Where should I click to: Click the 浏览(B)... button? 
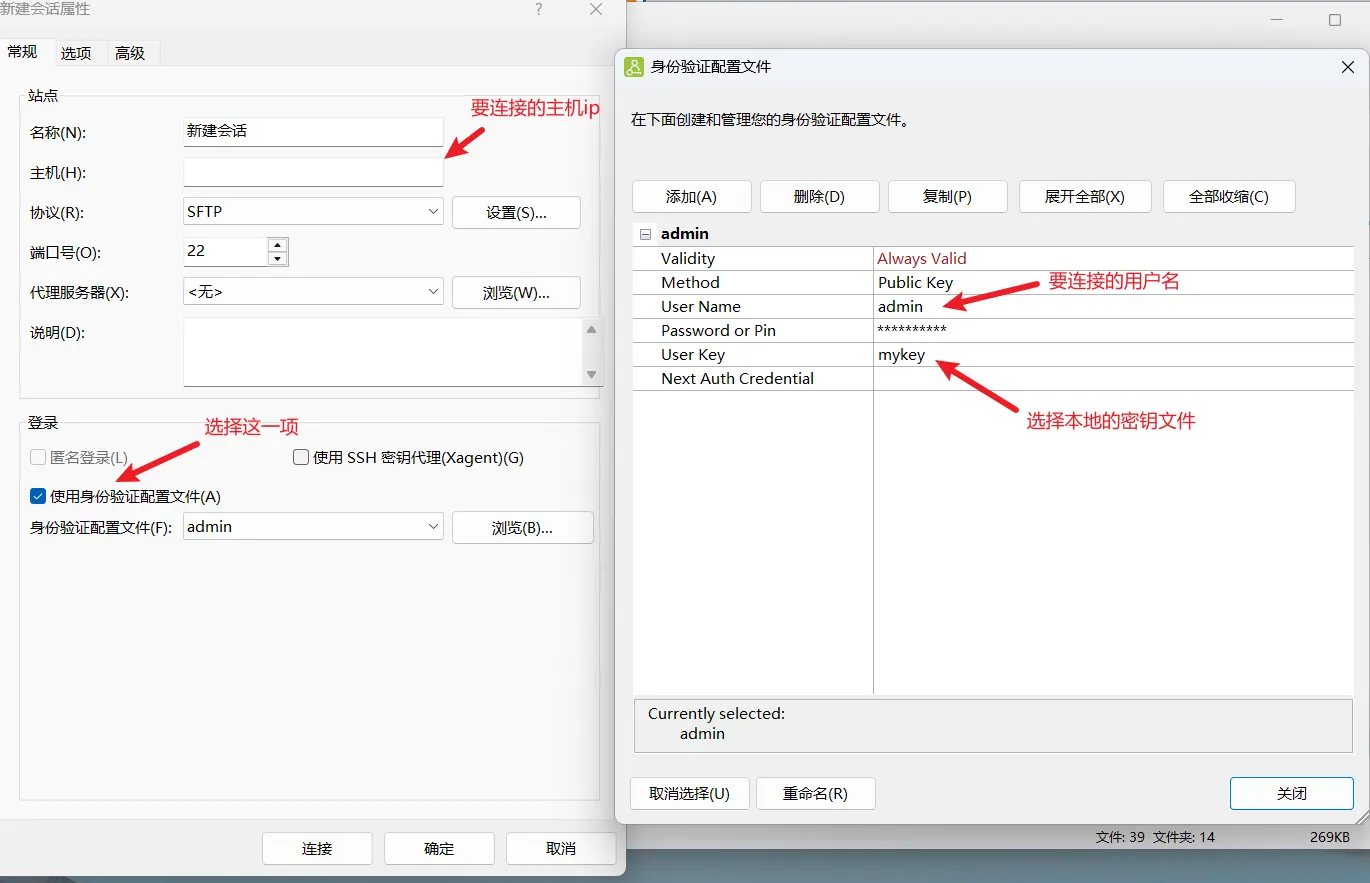tap(522, 527)
